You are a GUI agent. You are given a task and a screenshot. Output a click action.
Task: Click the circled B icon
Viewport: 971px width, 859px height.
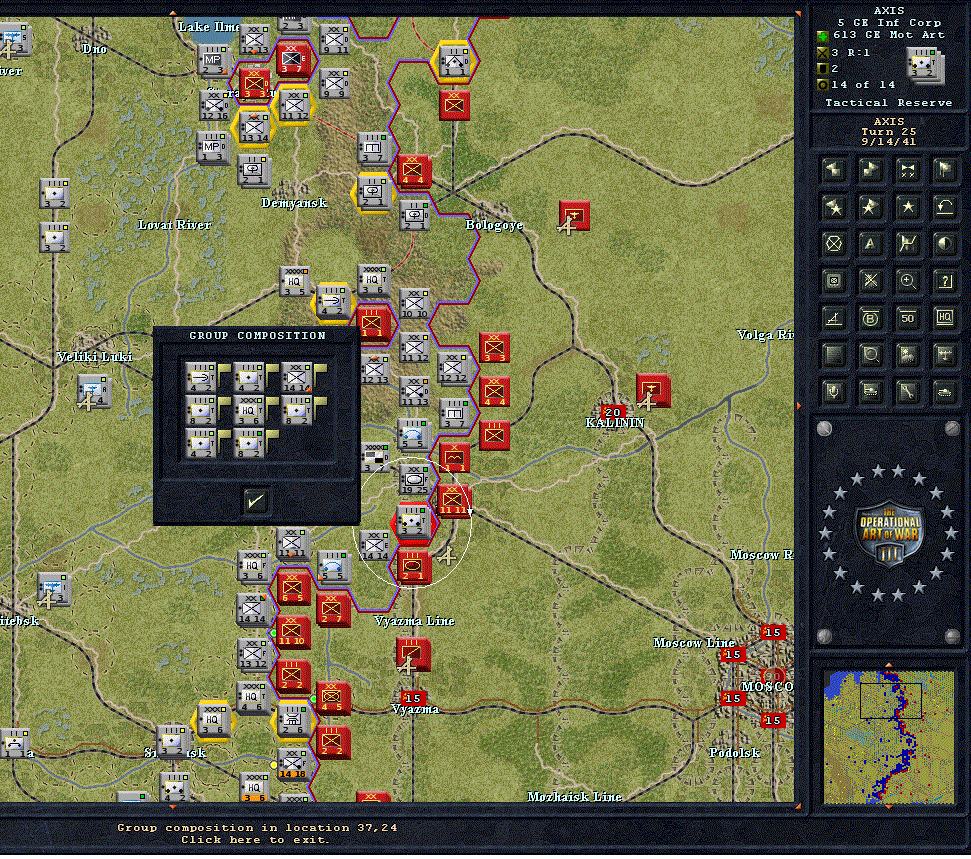(x=871, y=318)
